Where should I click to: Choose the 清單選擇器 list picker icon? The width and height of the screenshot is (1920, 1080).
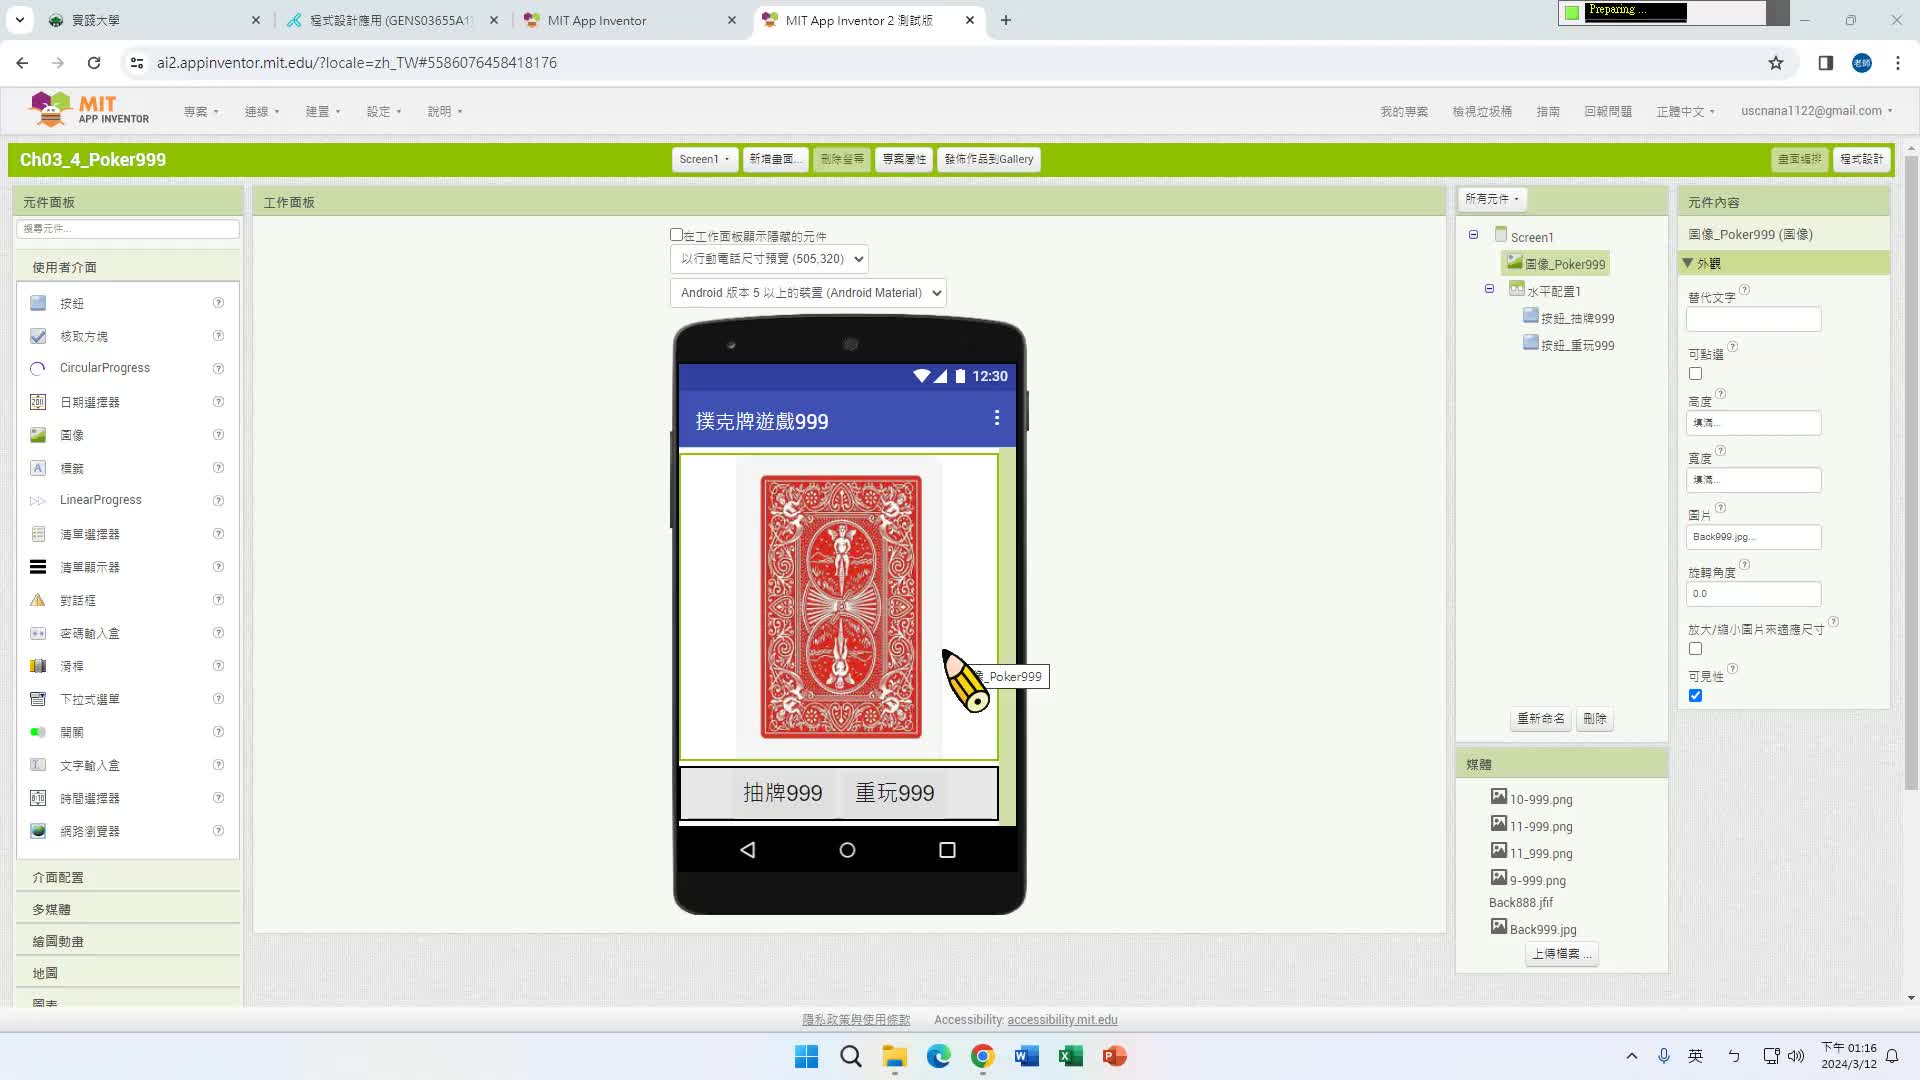pyautogui.click(x=38, y=534)
